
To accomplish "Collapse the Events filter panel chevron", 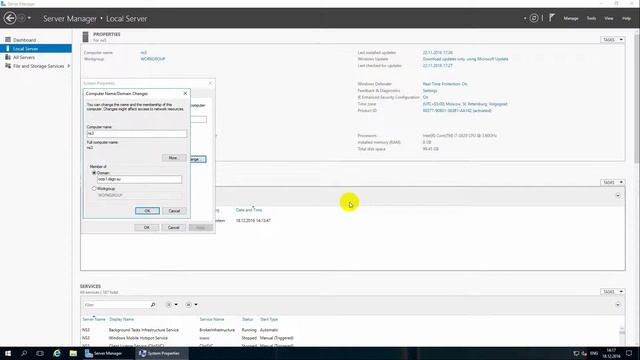I will click(x=618, y=195).
